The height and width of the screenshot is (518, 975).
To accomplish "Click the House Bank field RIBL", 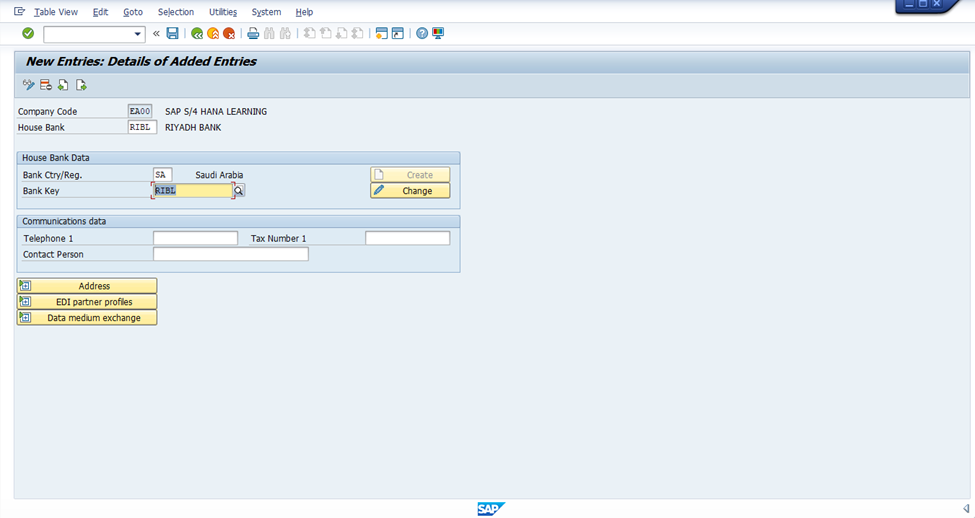I will tap(142, 127).
